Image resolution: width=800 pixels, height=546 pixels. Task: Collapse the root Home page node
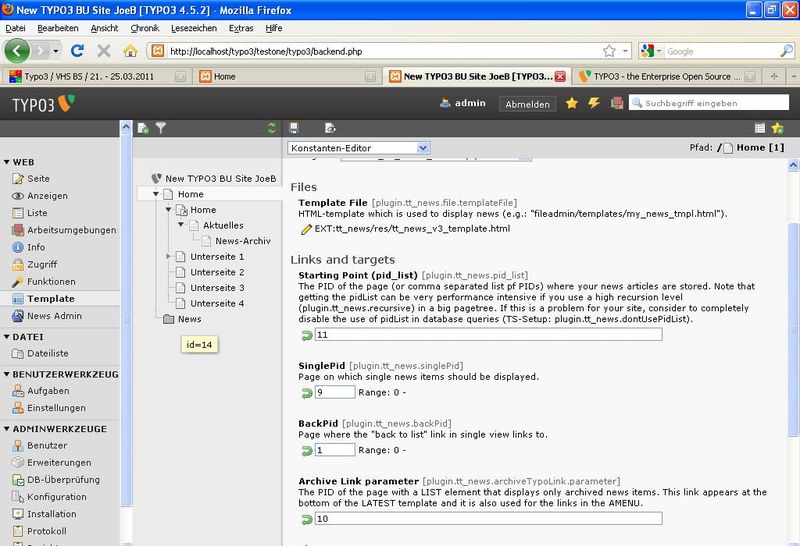click(156, 194)
